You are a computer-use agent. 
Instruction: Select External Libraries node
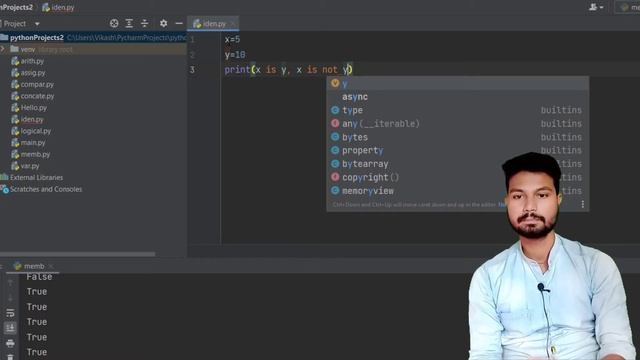pos(36,178)
